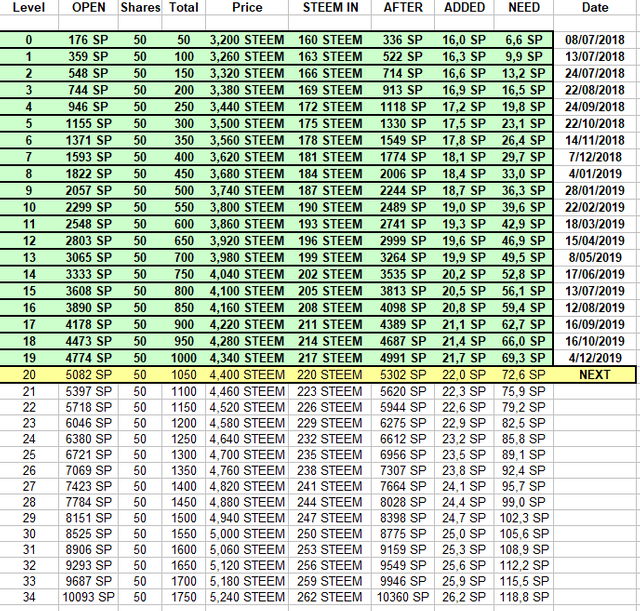Click the cell 6,6 SP

tap(524, 40)
